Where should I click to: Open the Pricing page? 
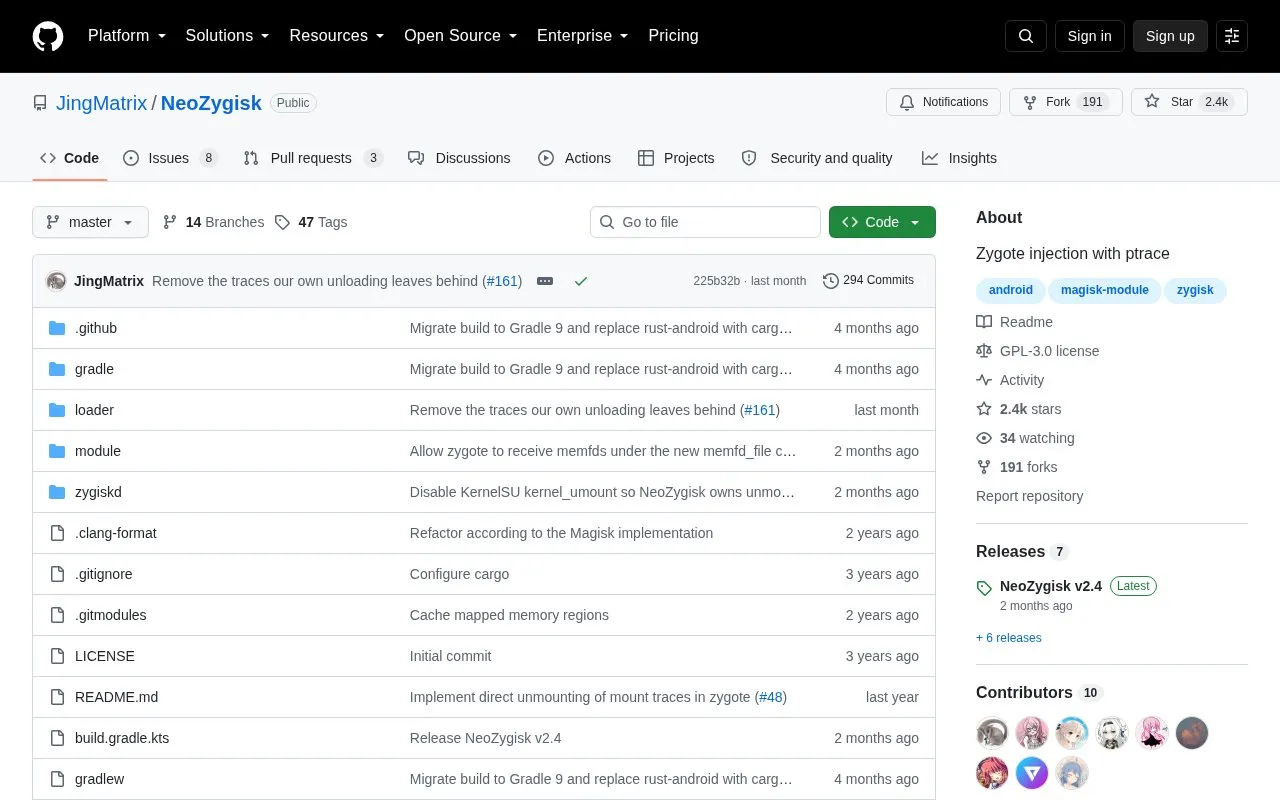[x=673, y=36]
